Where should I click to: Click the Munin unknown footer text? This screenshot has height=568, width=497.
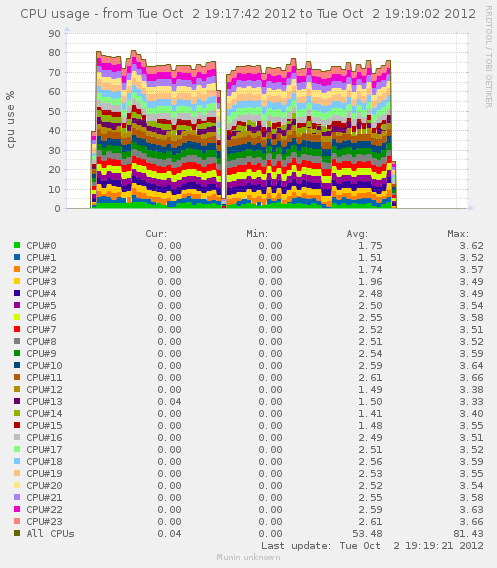(x=248, y=557)
